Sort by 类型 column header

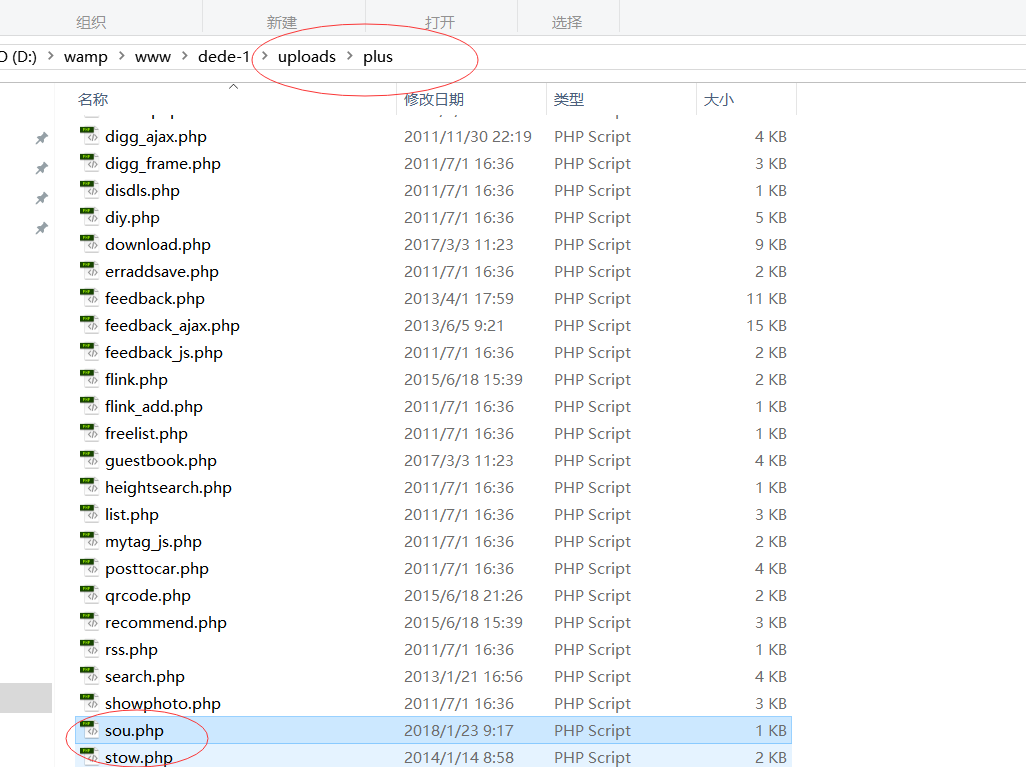tap(569, 100)
